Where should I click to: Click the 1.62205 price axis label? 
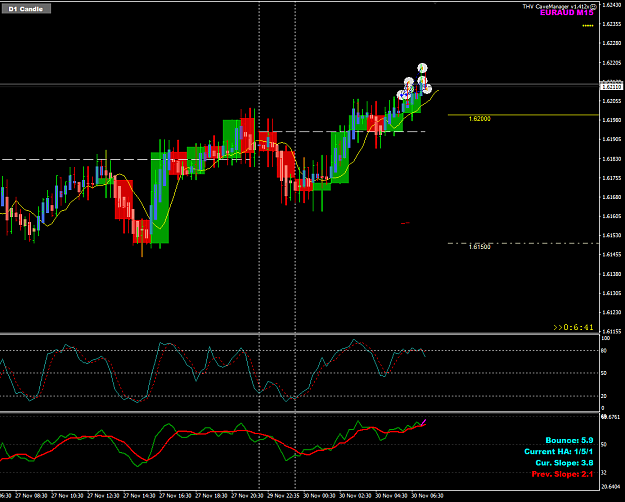(612, 63)
